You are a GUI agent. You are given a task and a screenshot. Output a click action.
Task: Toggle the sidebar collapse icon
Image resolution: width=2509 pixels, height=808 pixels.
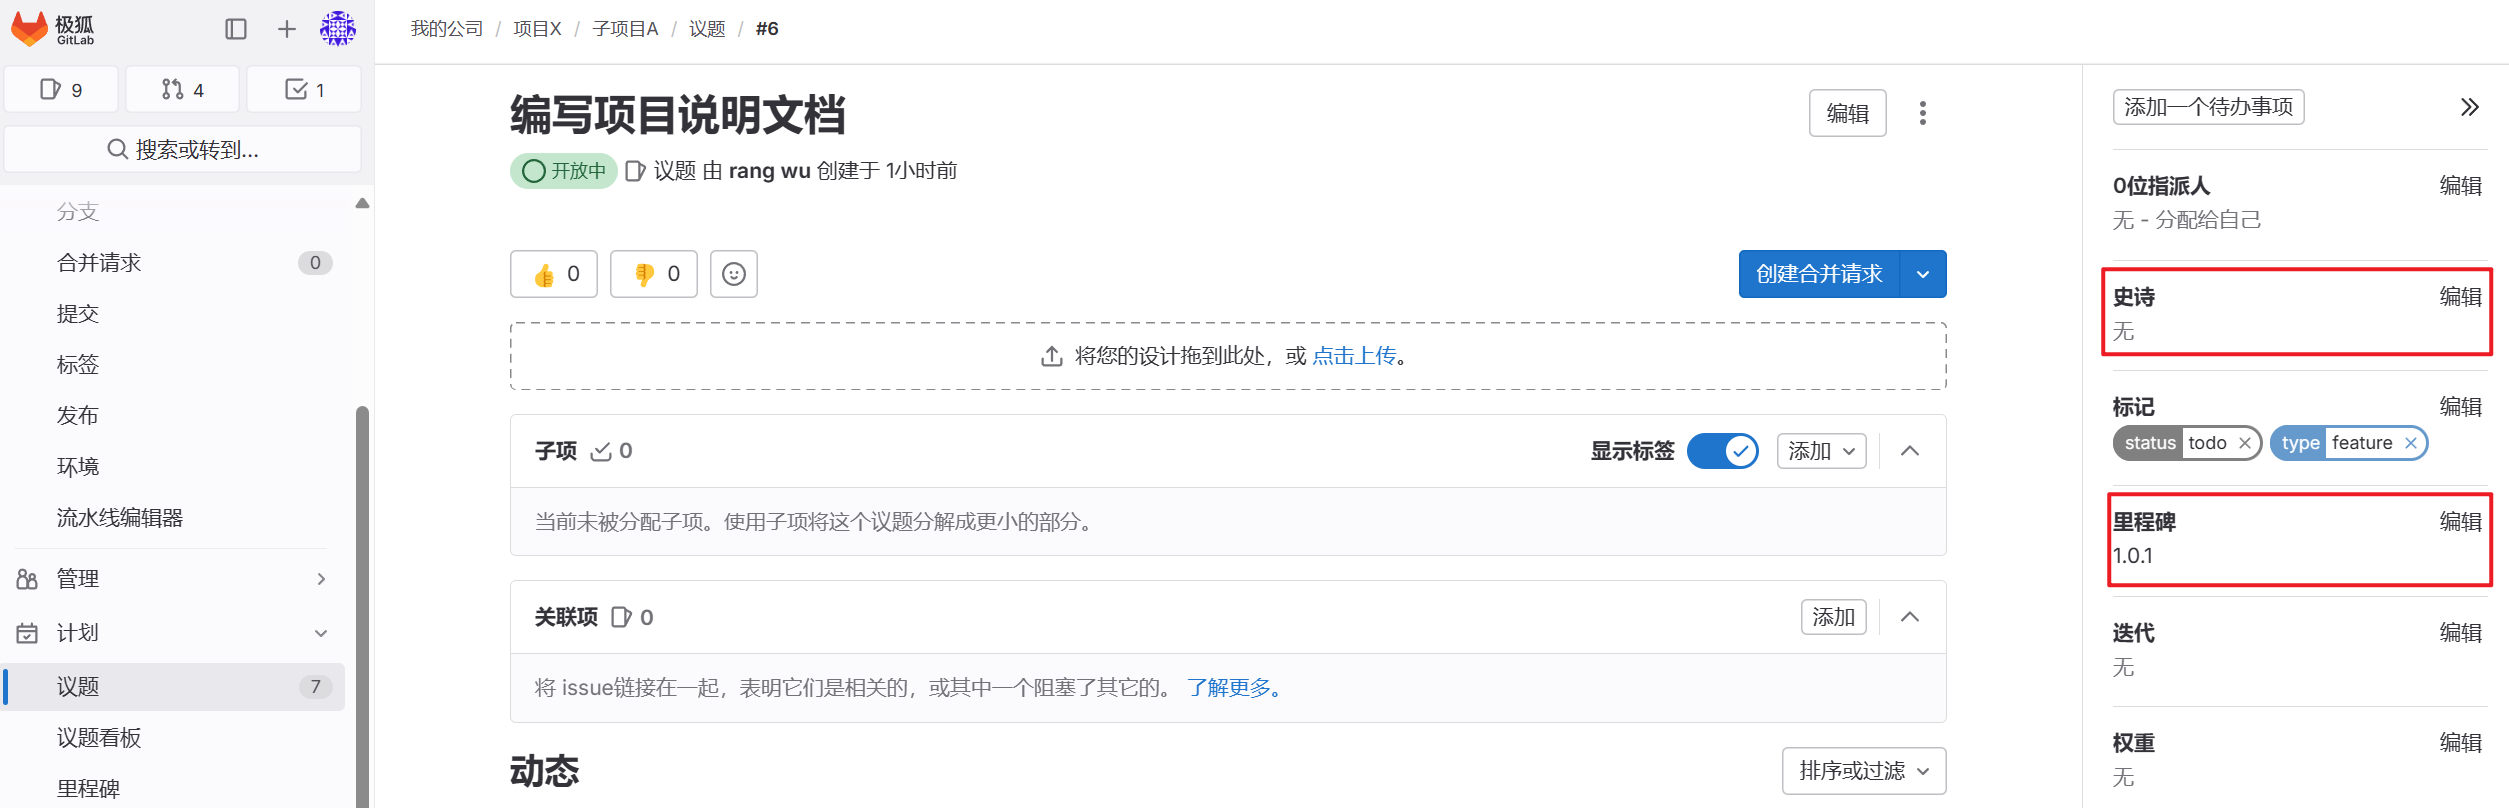pyautogui.click(x=236, y=29)
